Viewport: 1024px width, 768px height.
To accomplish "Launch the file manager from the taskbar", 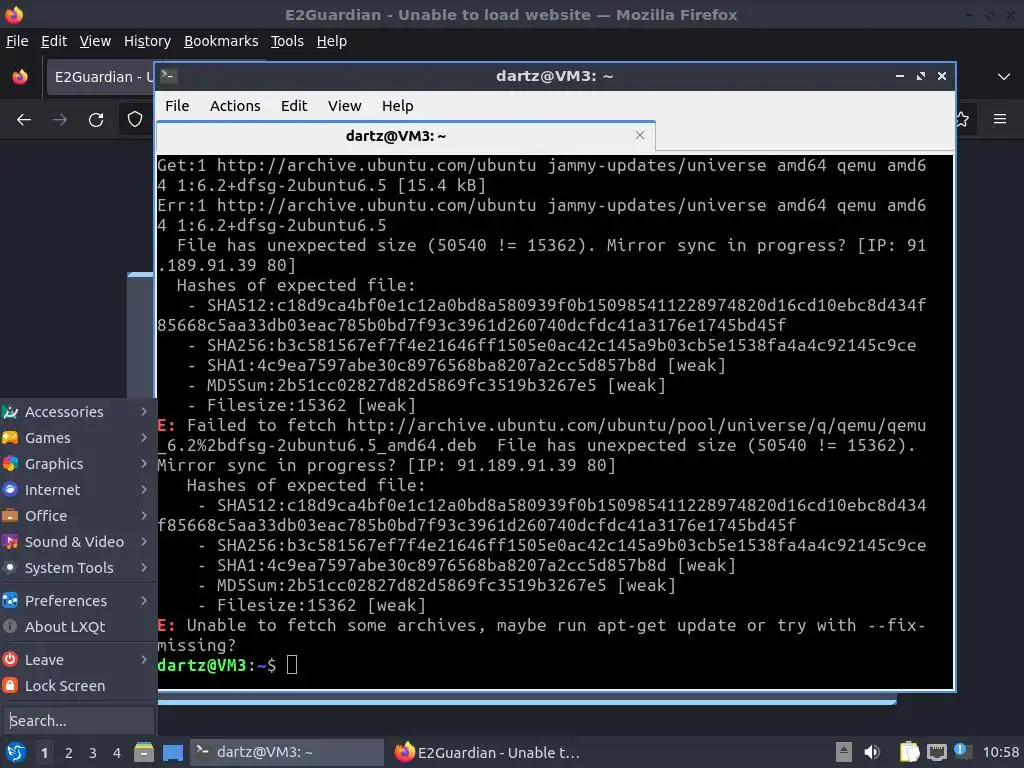I will click(144, 752).
